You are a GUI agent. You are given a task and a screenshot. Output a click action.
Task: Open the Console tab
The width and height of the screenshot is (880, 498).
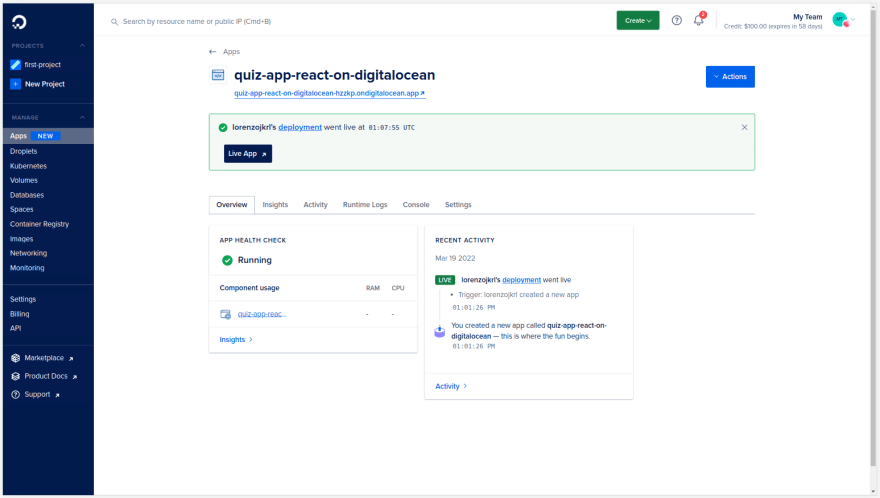pyautogui.click(x=416, y=205)
